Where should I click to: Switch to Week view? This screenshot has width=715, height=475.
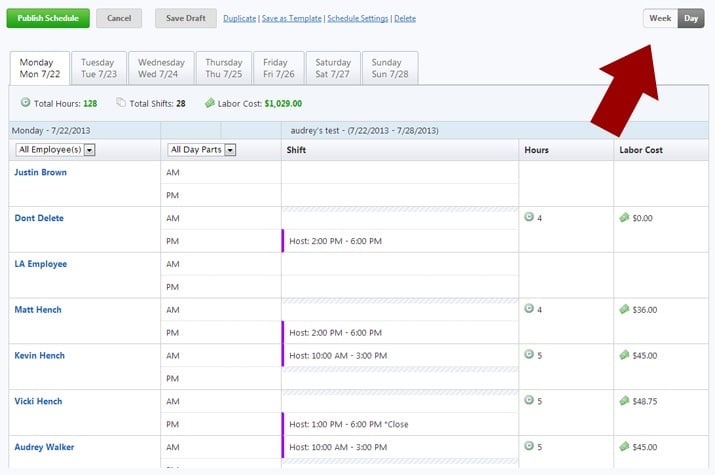(660, 18)
